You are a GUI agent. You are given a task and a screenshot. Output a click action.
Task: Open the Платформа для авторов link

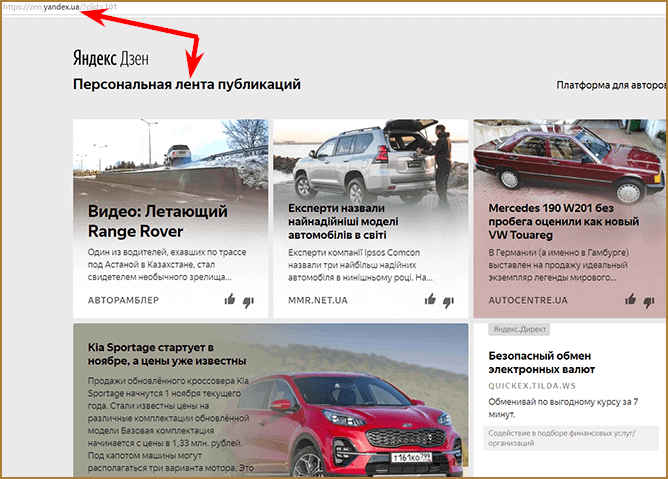coord(611,85)
